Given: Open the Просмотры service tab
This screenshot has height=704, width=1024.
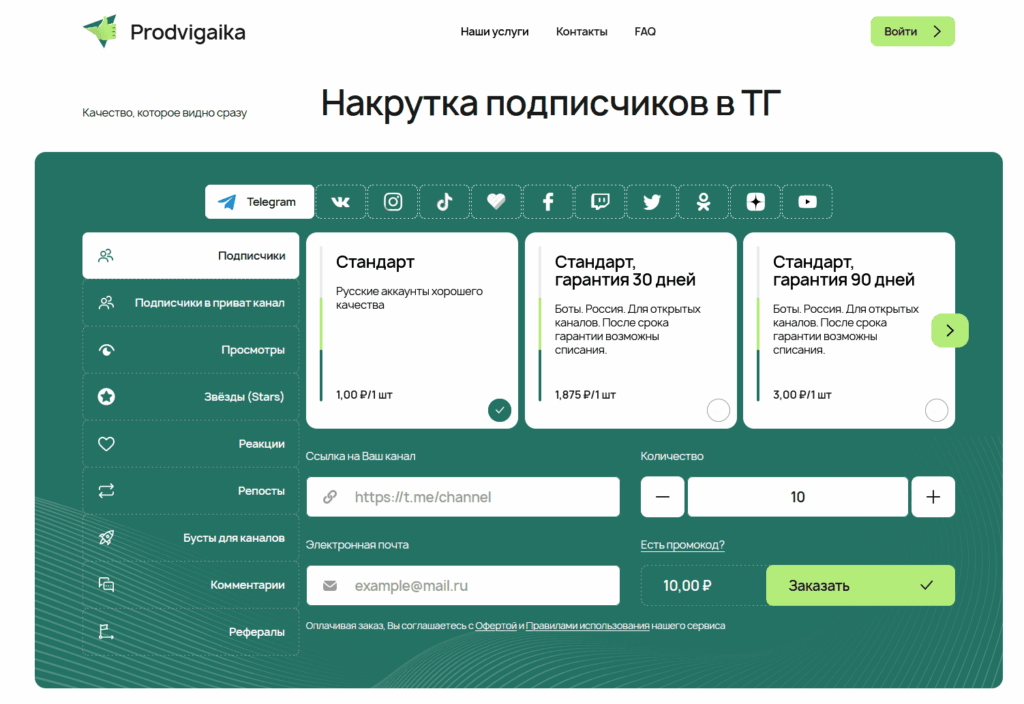Looking at the screenshot, I should click(x=191, y=350).
